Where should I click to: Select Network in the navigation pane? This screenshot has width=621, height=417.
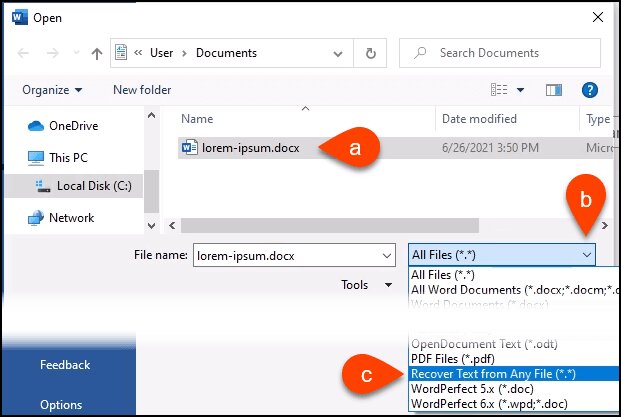61,218
